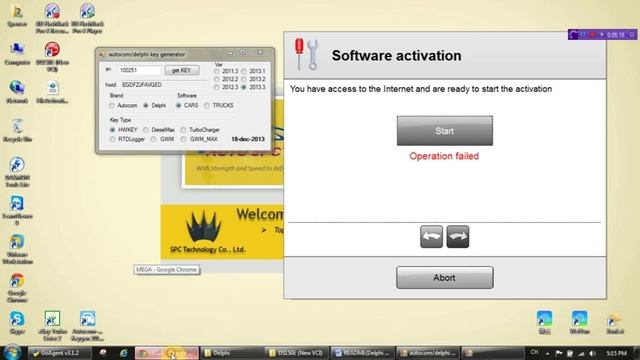
Task: Select the Autocom desktop shortcut next to Turbo Lister
Action: pos(87,326)
